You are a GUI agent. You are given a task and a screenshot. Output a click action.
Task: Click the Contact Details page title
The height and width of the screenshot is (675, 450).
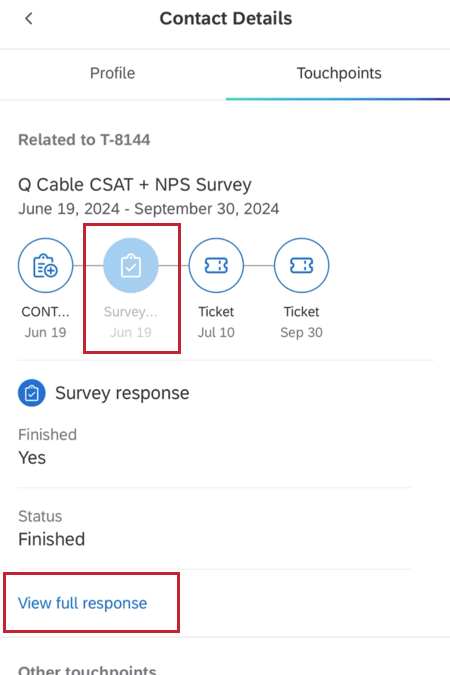(226, 19)
